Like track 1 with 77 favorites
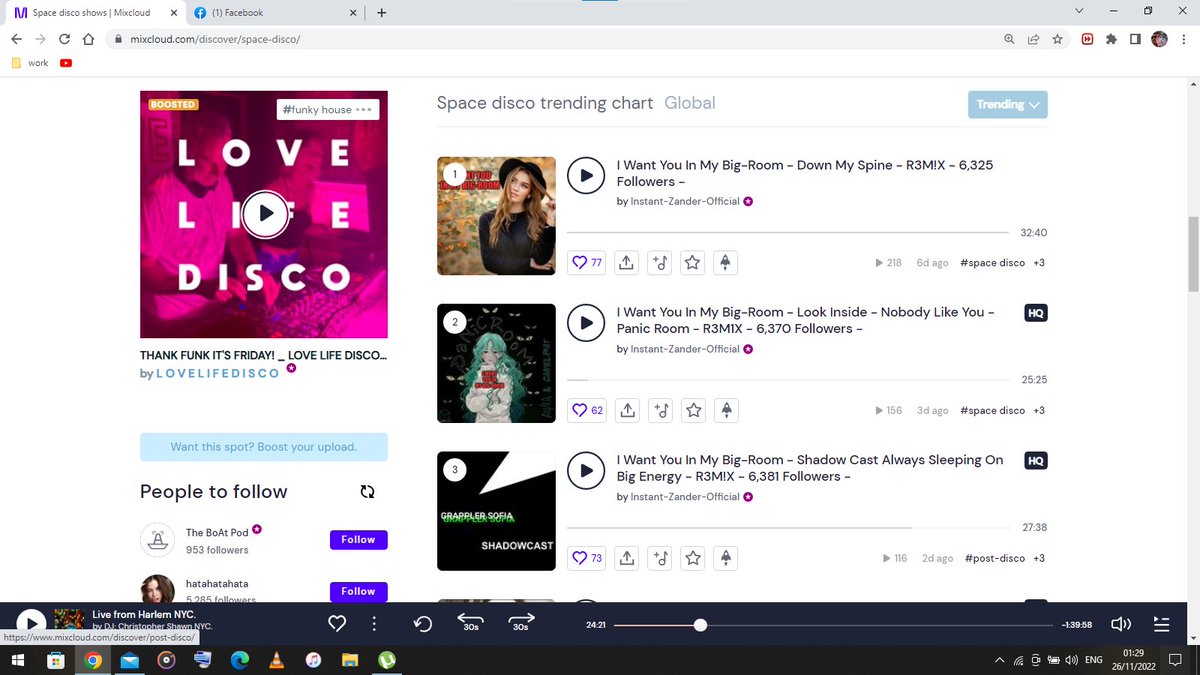The image size is (1200, 675). (x=586, y=263)
